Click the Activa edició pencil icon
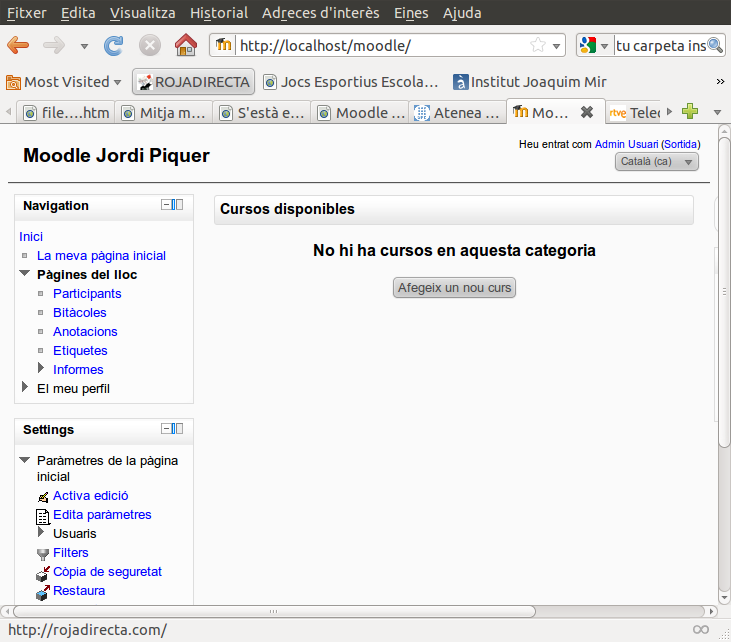731x642 pixels. (42, 496)
